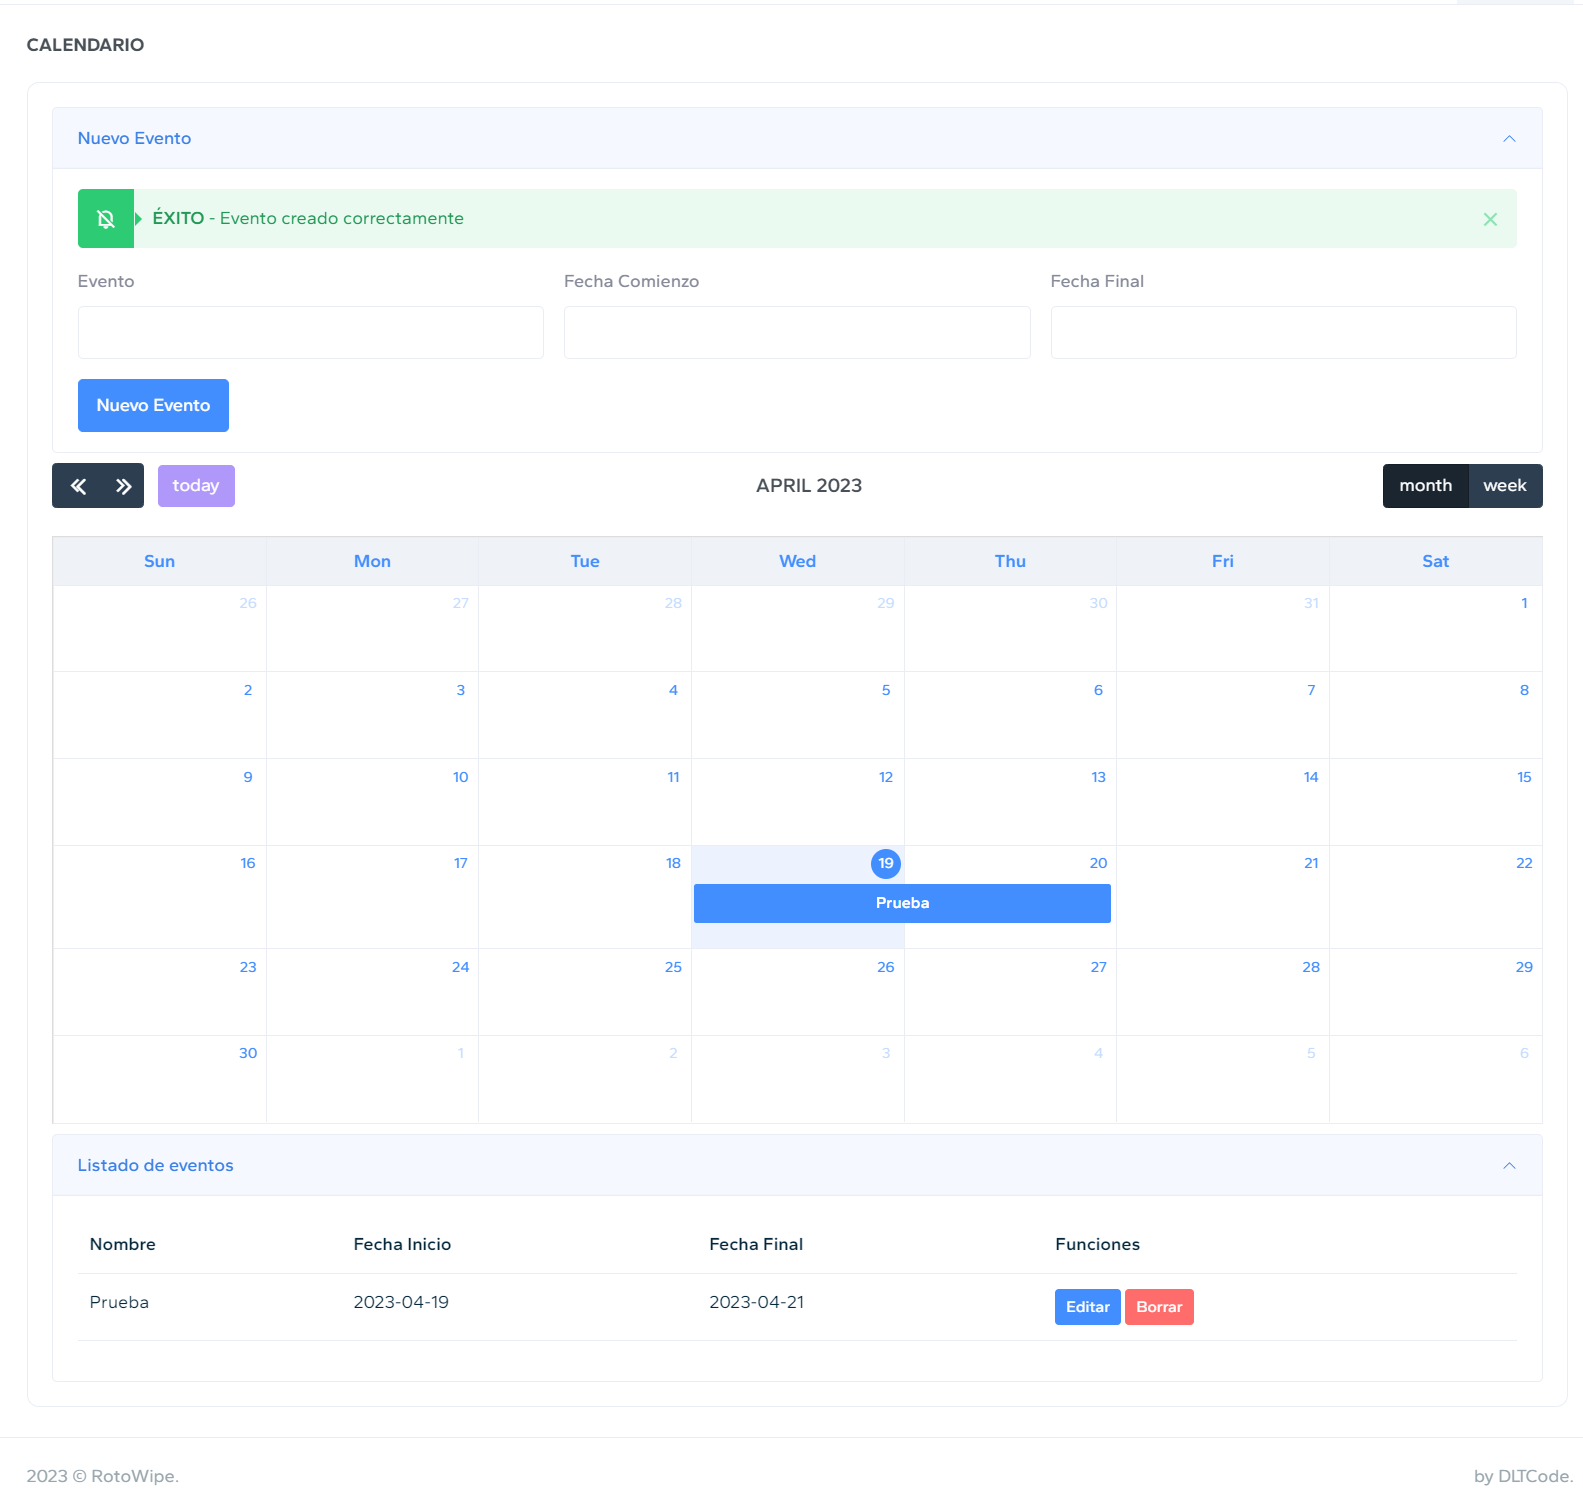Open the Fecha Comienzo date field

796,333
